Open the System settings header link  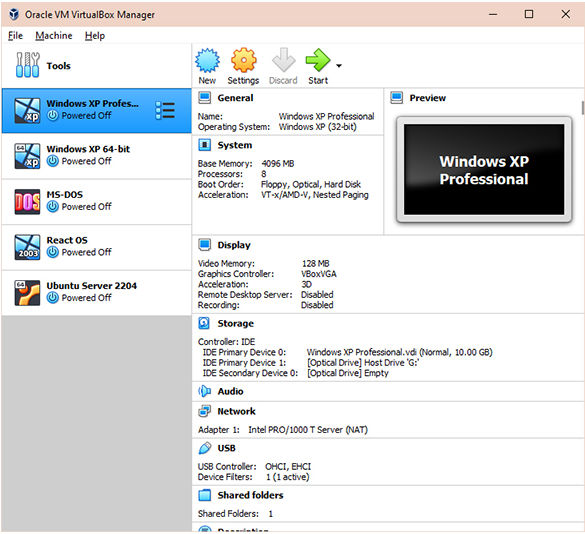point(235,145)
